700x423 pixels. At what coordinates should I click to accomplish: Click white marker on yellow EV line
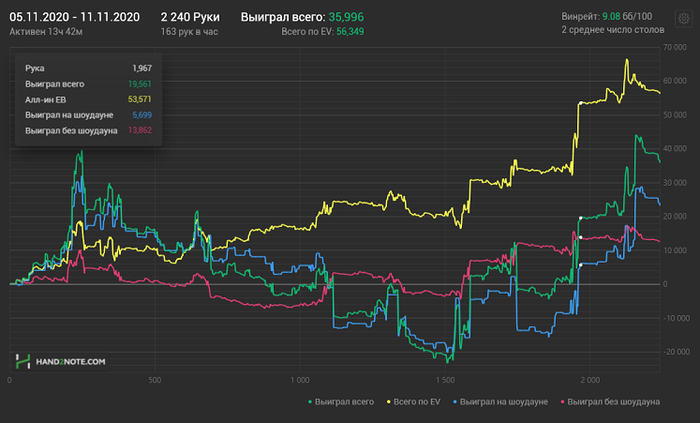pyautogui.click(x=580, y=103)
